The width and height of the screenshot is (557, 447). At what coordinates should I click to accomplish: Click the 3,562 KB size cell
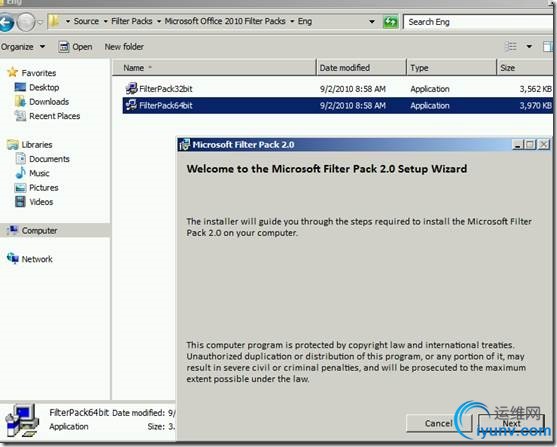tap(535, 89)
